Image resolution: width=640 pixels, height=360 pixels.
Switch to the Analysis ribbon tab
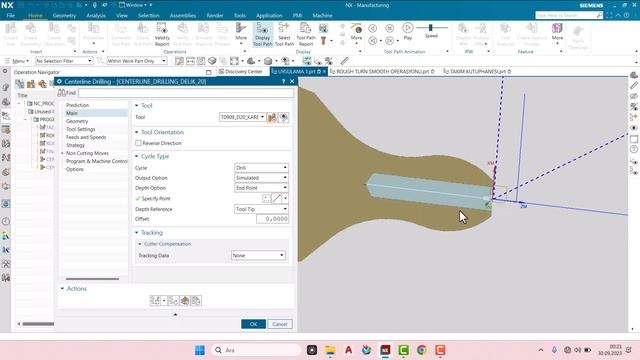click(96, 16)
